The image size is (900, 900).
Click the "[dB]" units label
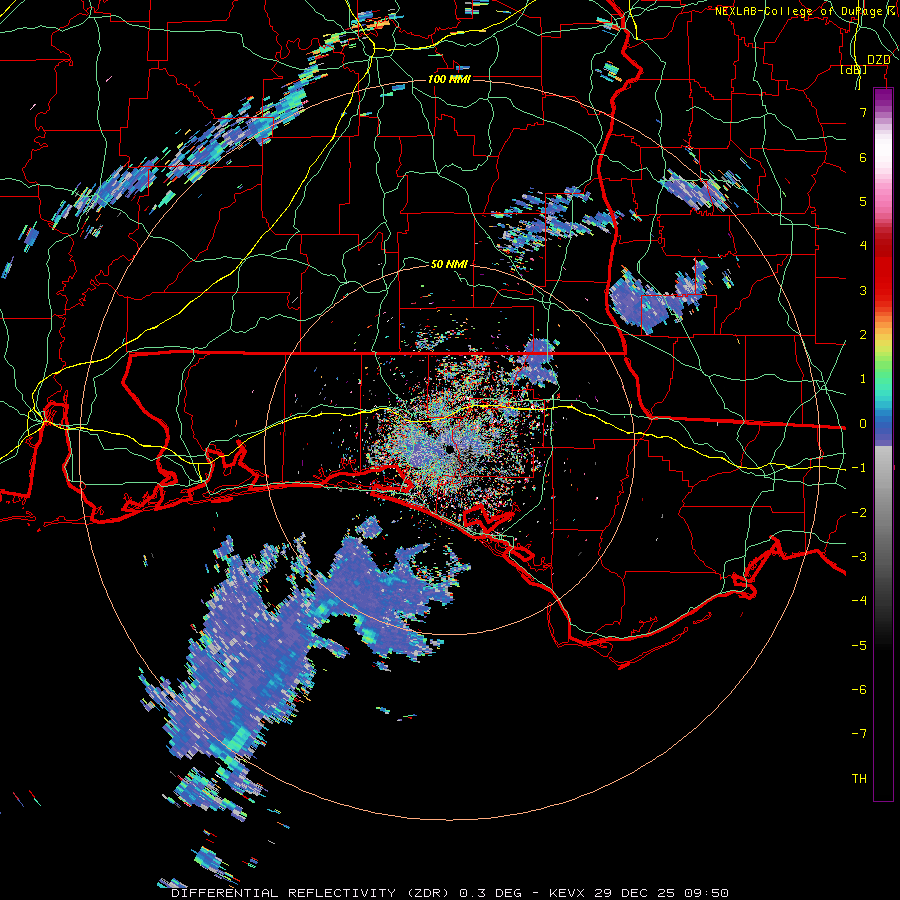coord(854,70)
